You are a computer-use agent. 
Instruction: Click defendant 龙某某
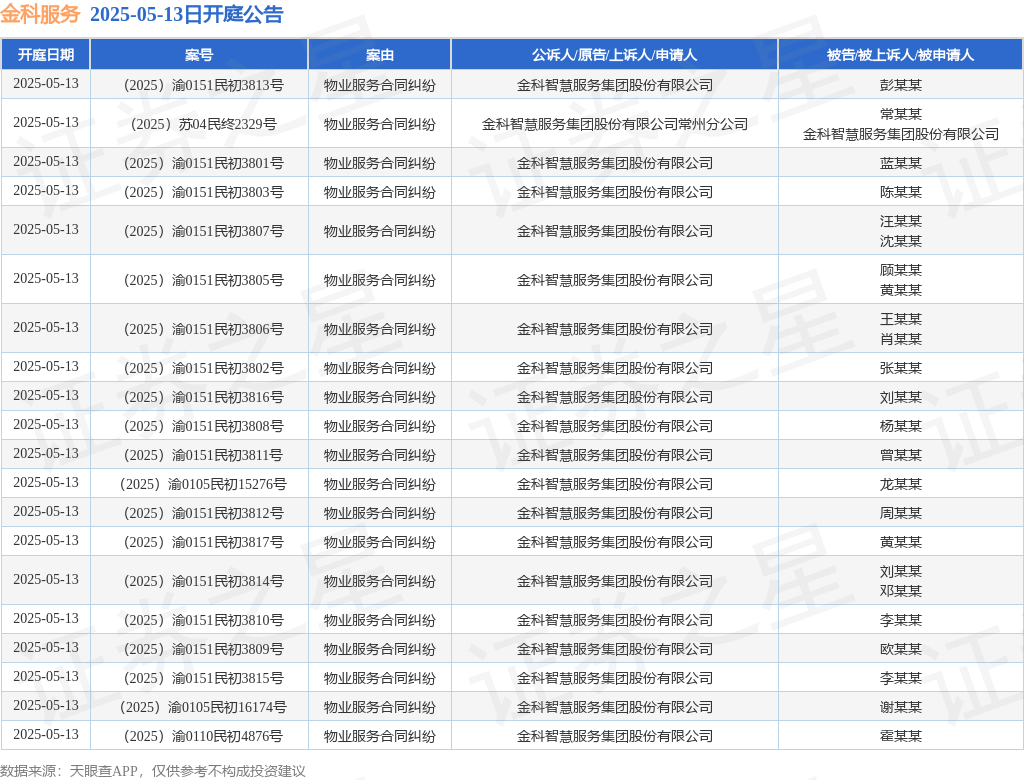tap(901, 484)
